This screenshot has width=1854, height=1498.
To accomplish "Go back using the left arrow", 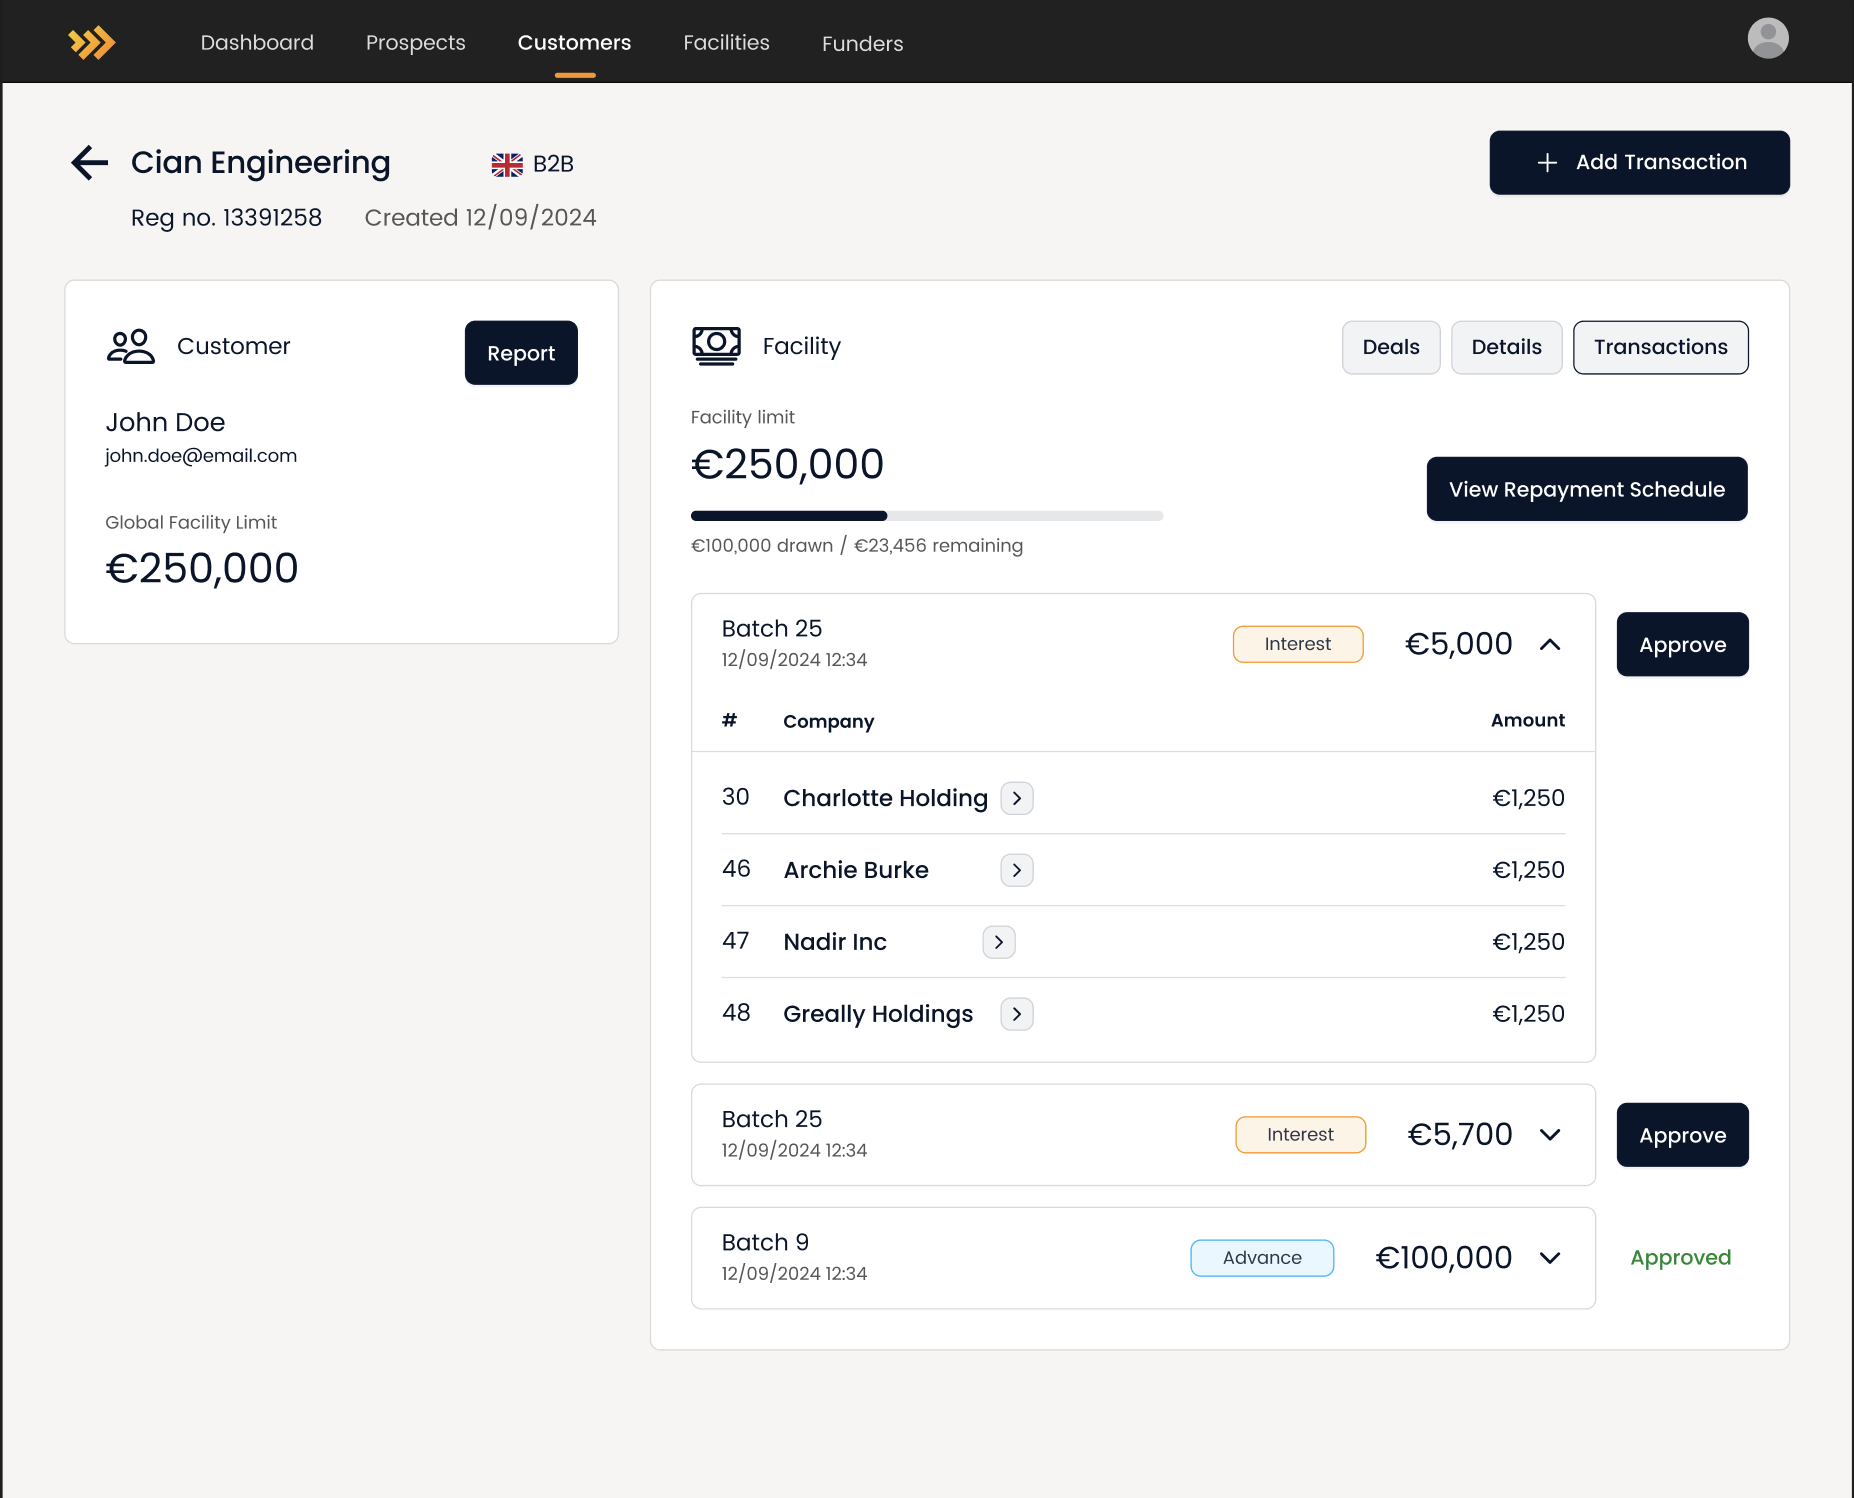I will point(89,162).
